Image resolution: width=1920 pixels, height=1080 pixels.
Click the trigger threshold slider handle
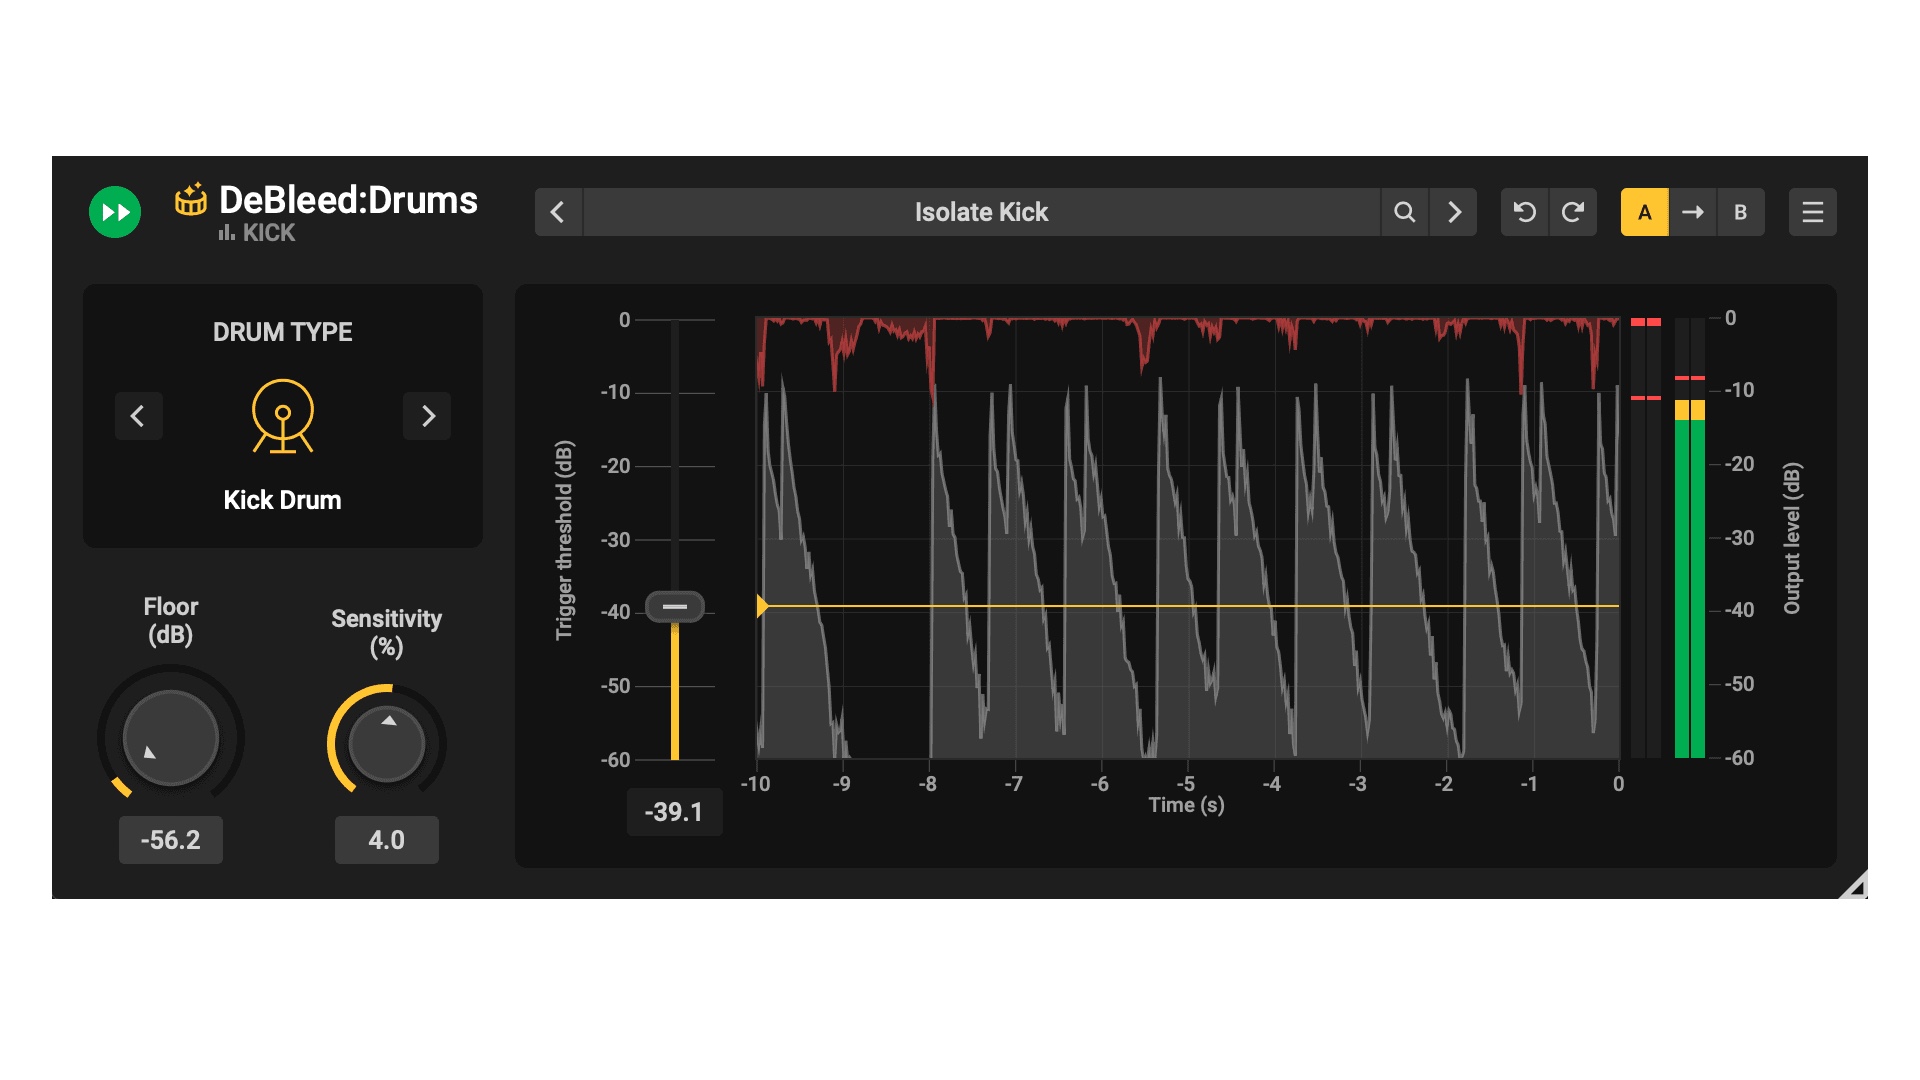pyautogui.click(x=675, y=606)
